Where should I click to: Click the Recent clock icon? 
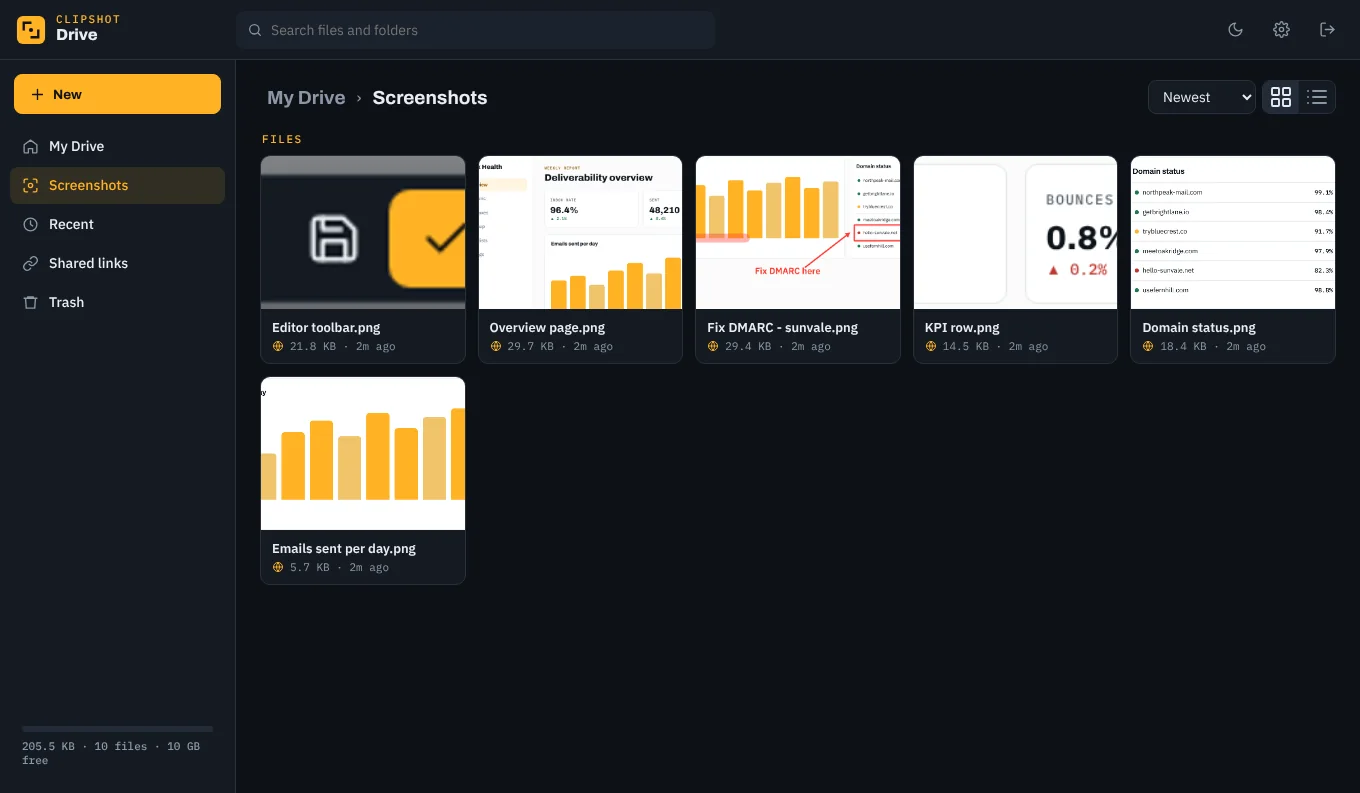31,224
